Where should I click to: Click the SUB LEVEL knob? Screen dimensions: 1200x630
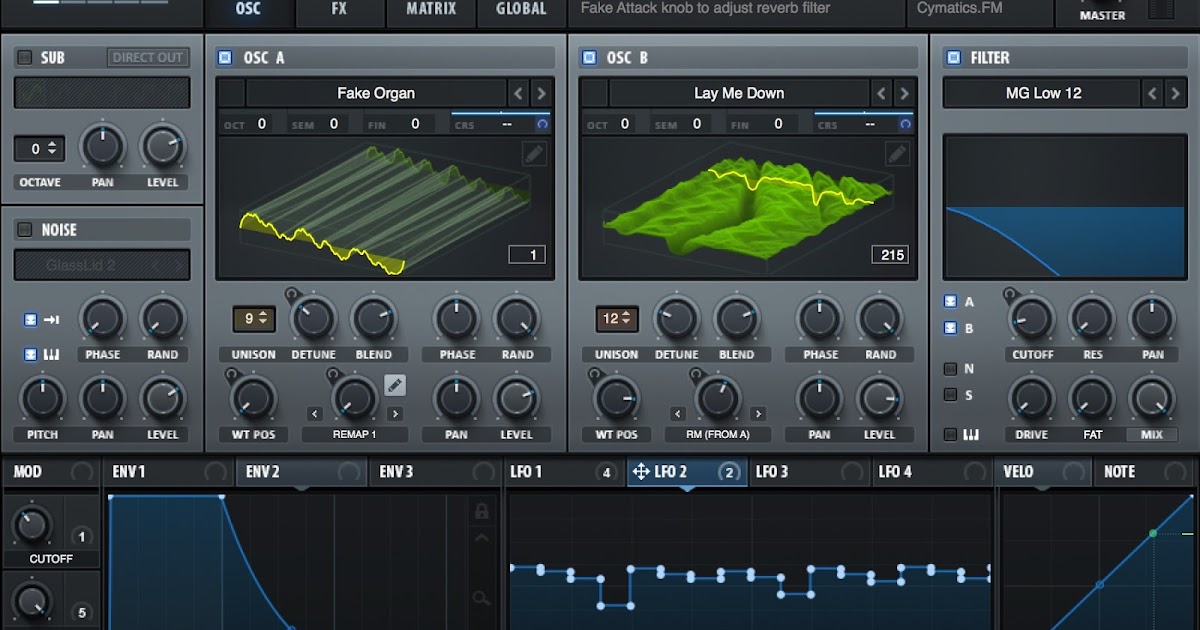(x=163, y=147)
